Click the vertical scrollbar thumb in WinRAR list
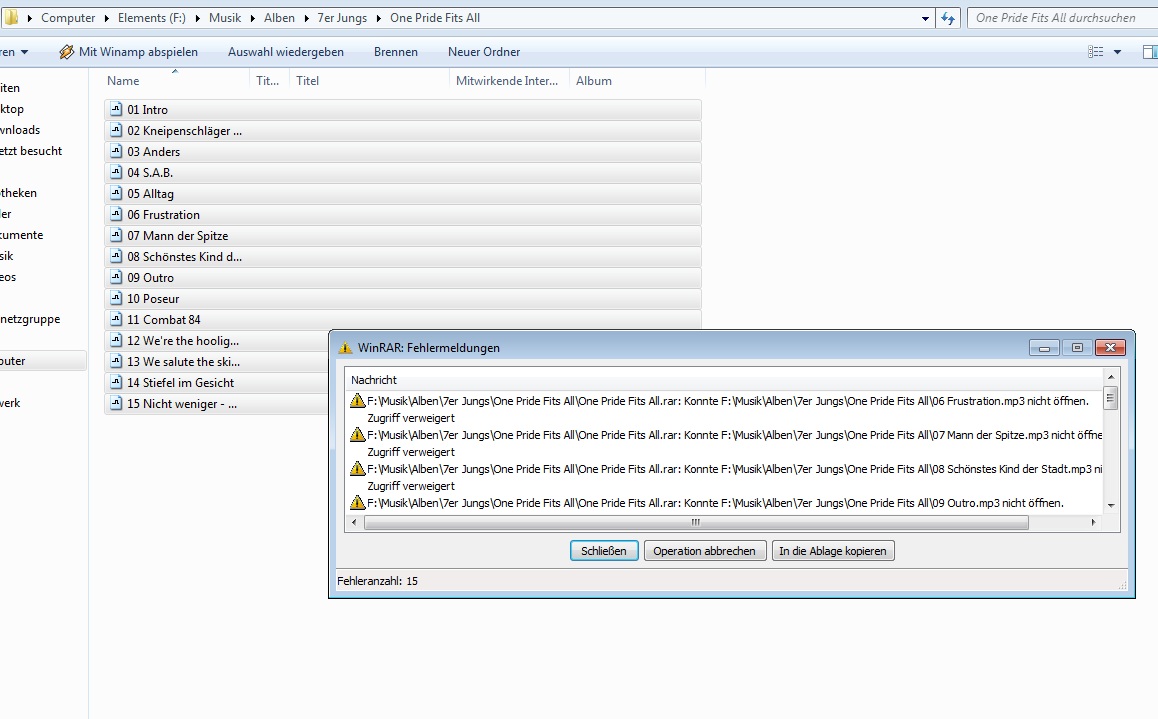 coord(1110,398)
